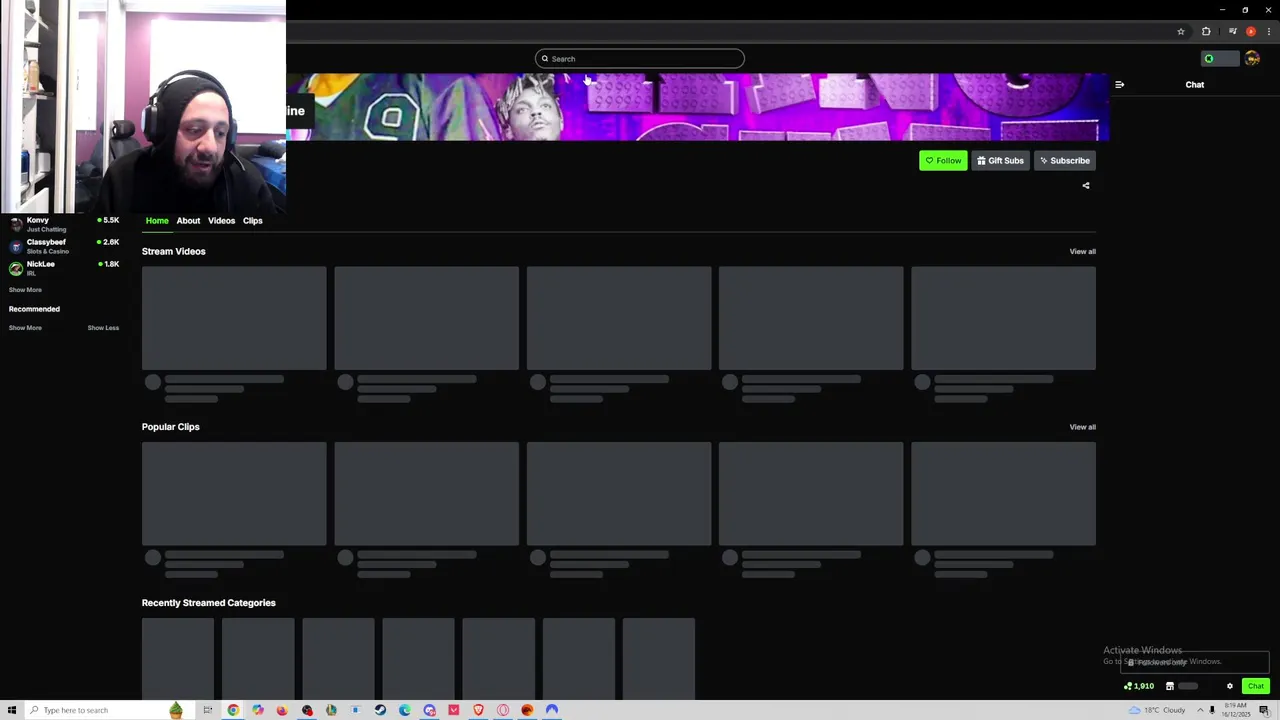Screen dimensions: 1280x720
Task: Open Classybeef channel in sidebar
Action: (x=62, y=246)
